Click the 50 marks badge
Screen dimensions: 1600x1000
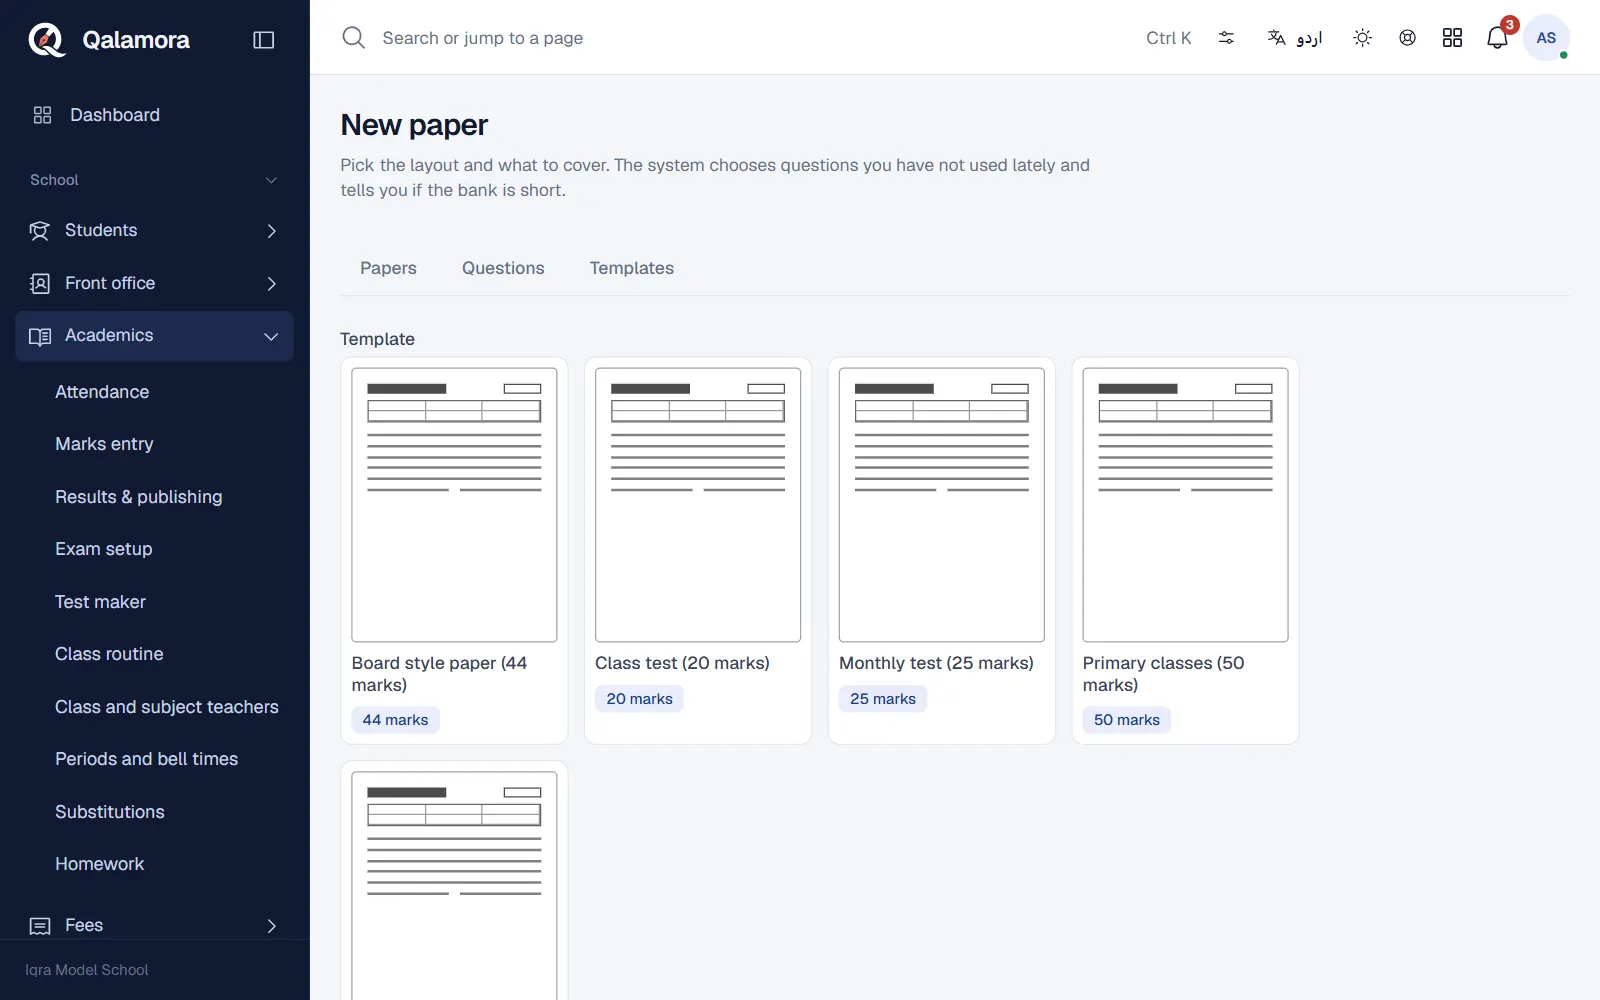(x=1127, y=720)
